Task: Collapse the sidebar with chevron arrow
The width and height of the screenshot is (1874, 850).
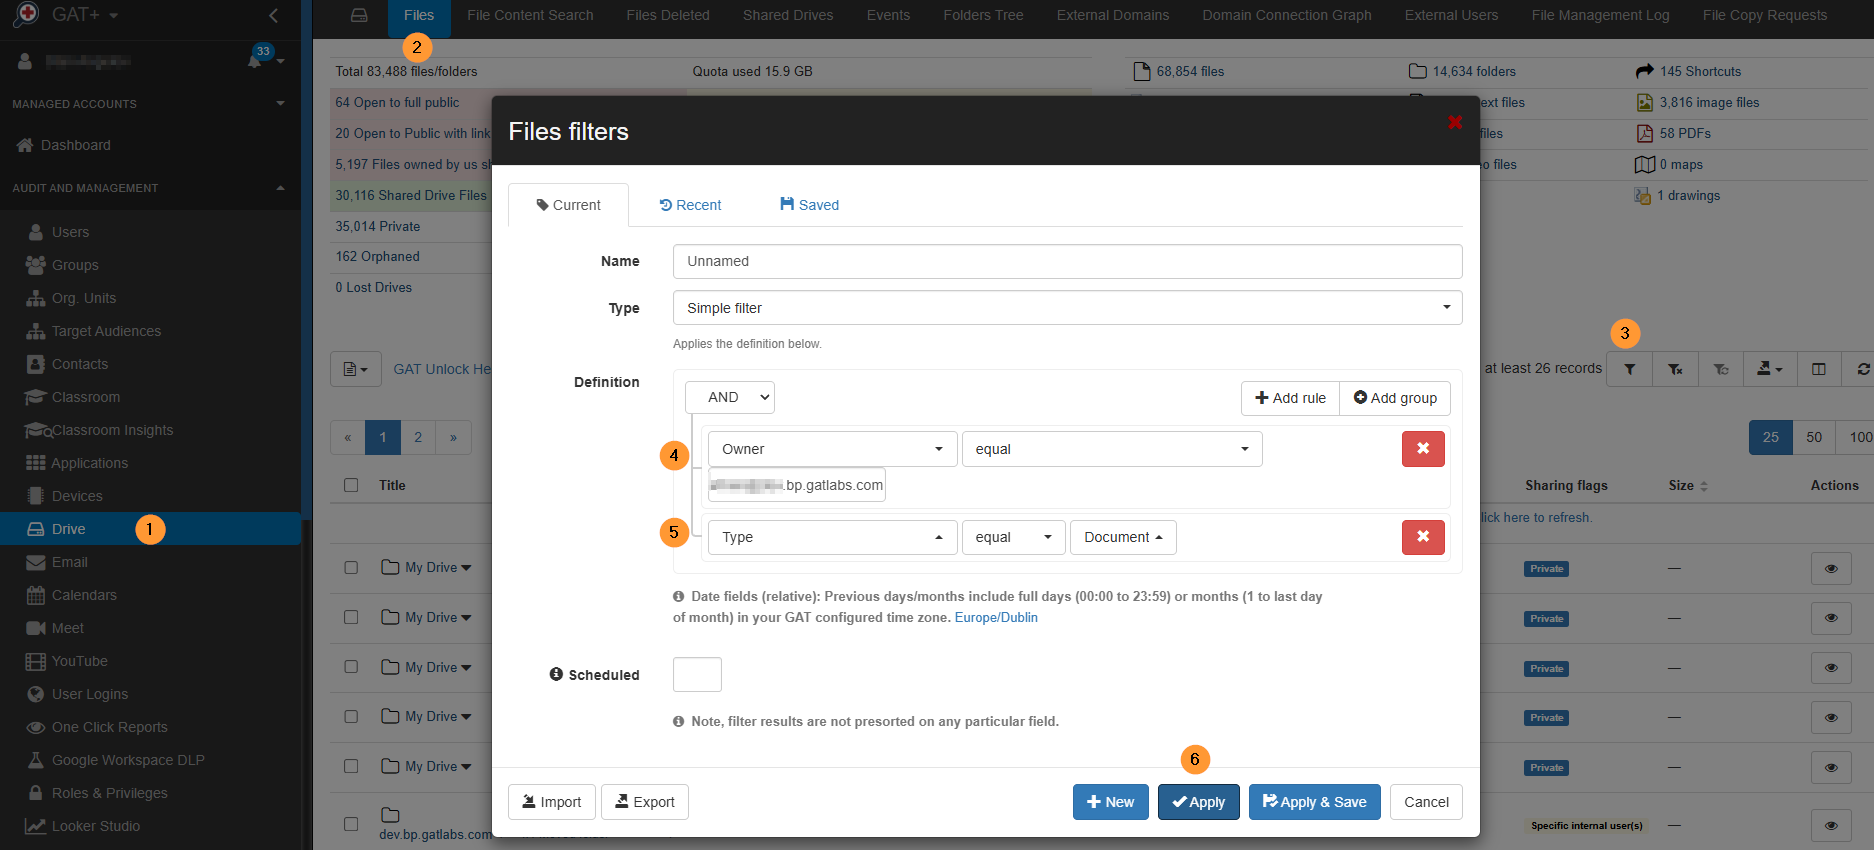Action: click(274, 15)
